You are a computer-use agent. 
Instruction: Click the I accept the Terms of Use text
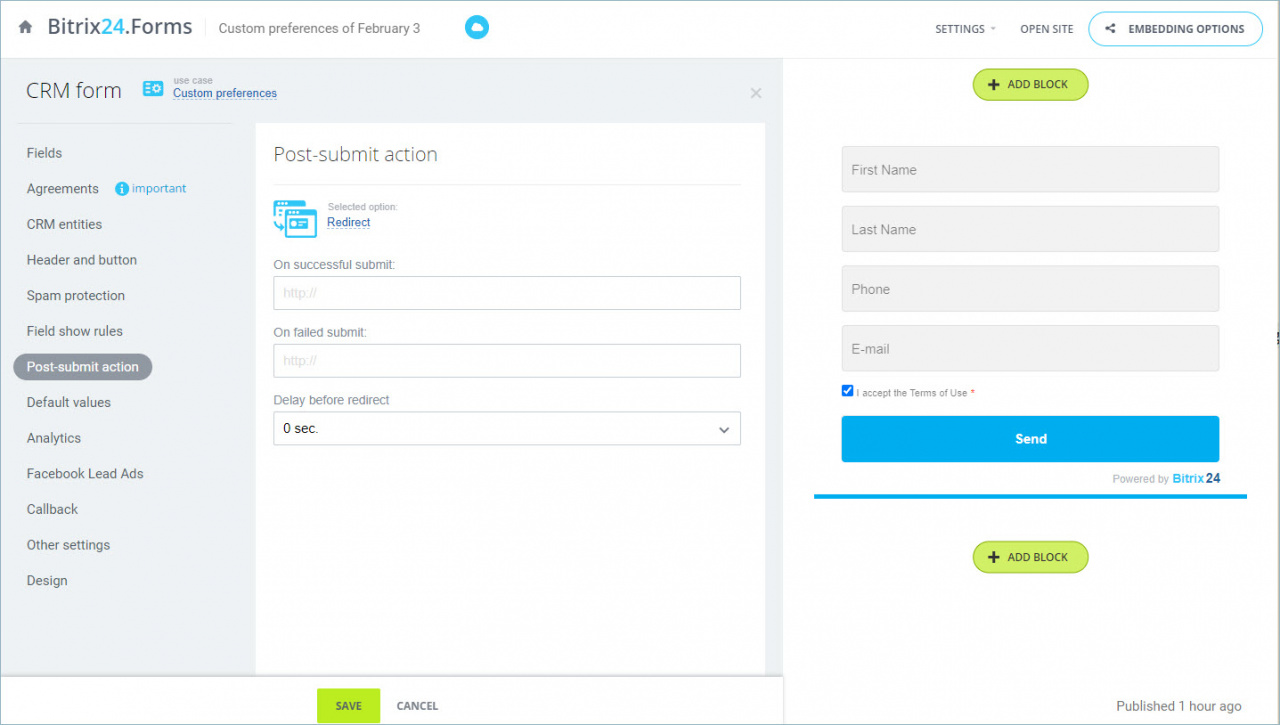click(912, 393)
